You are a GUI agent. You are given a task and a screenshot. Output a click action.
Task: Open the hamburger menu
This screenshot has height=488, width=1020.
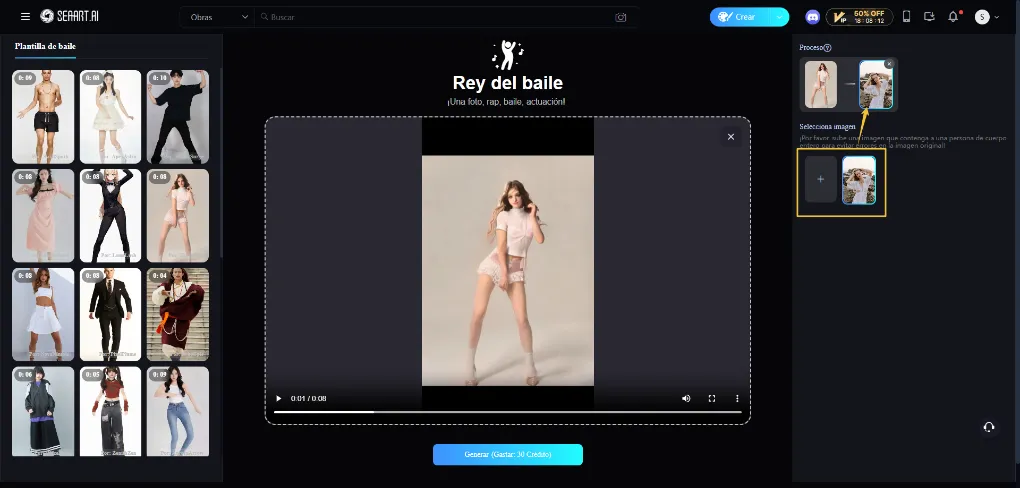26,17
